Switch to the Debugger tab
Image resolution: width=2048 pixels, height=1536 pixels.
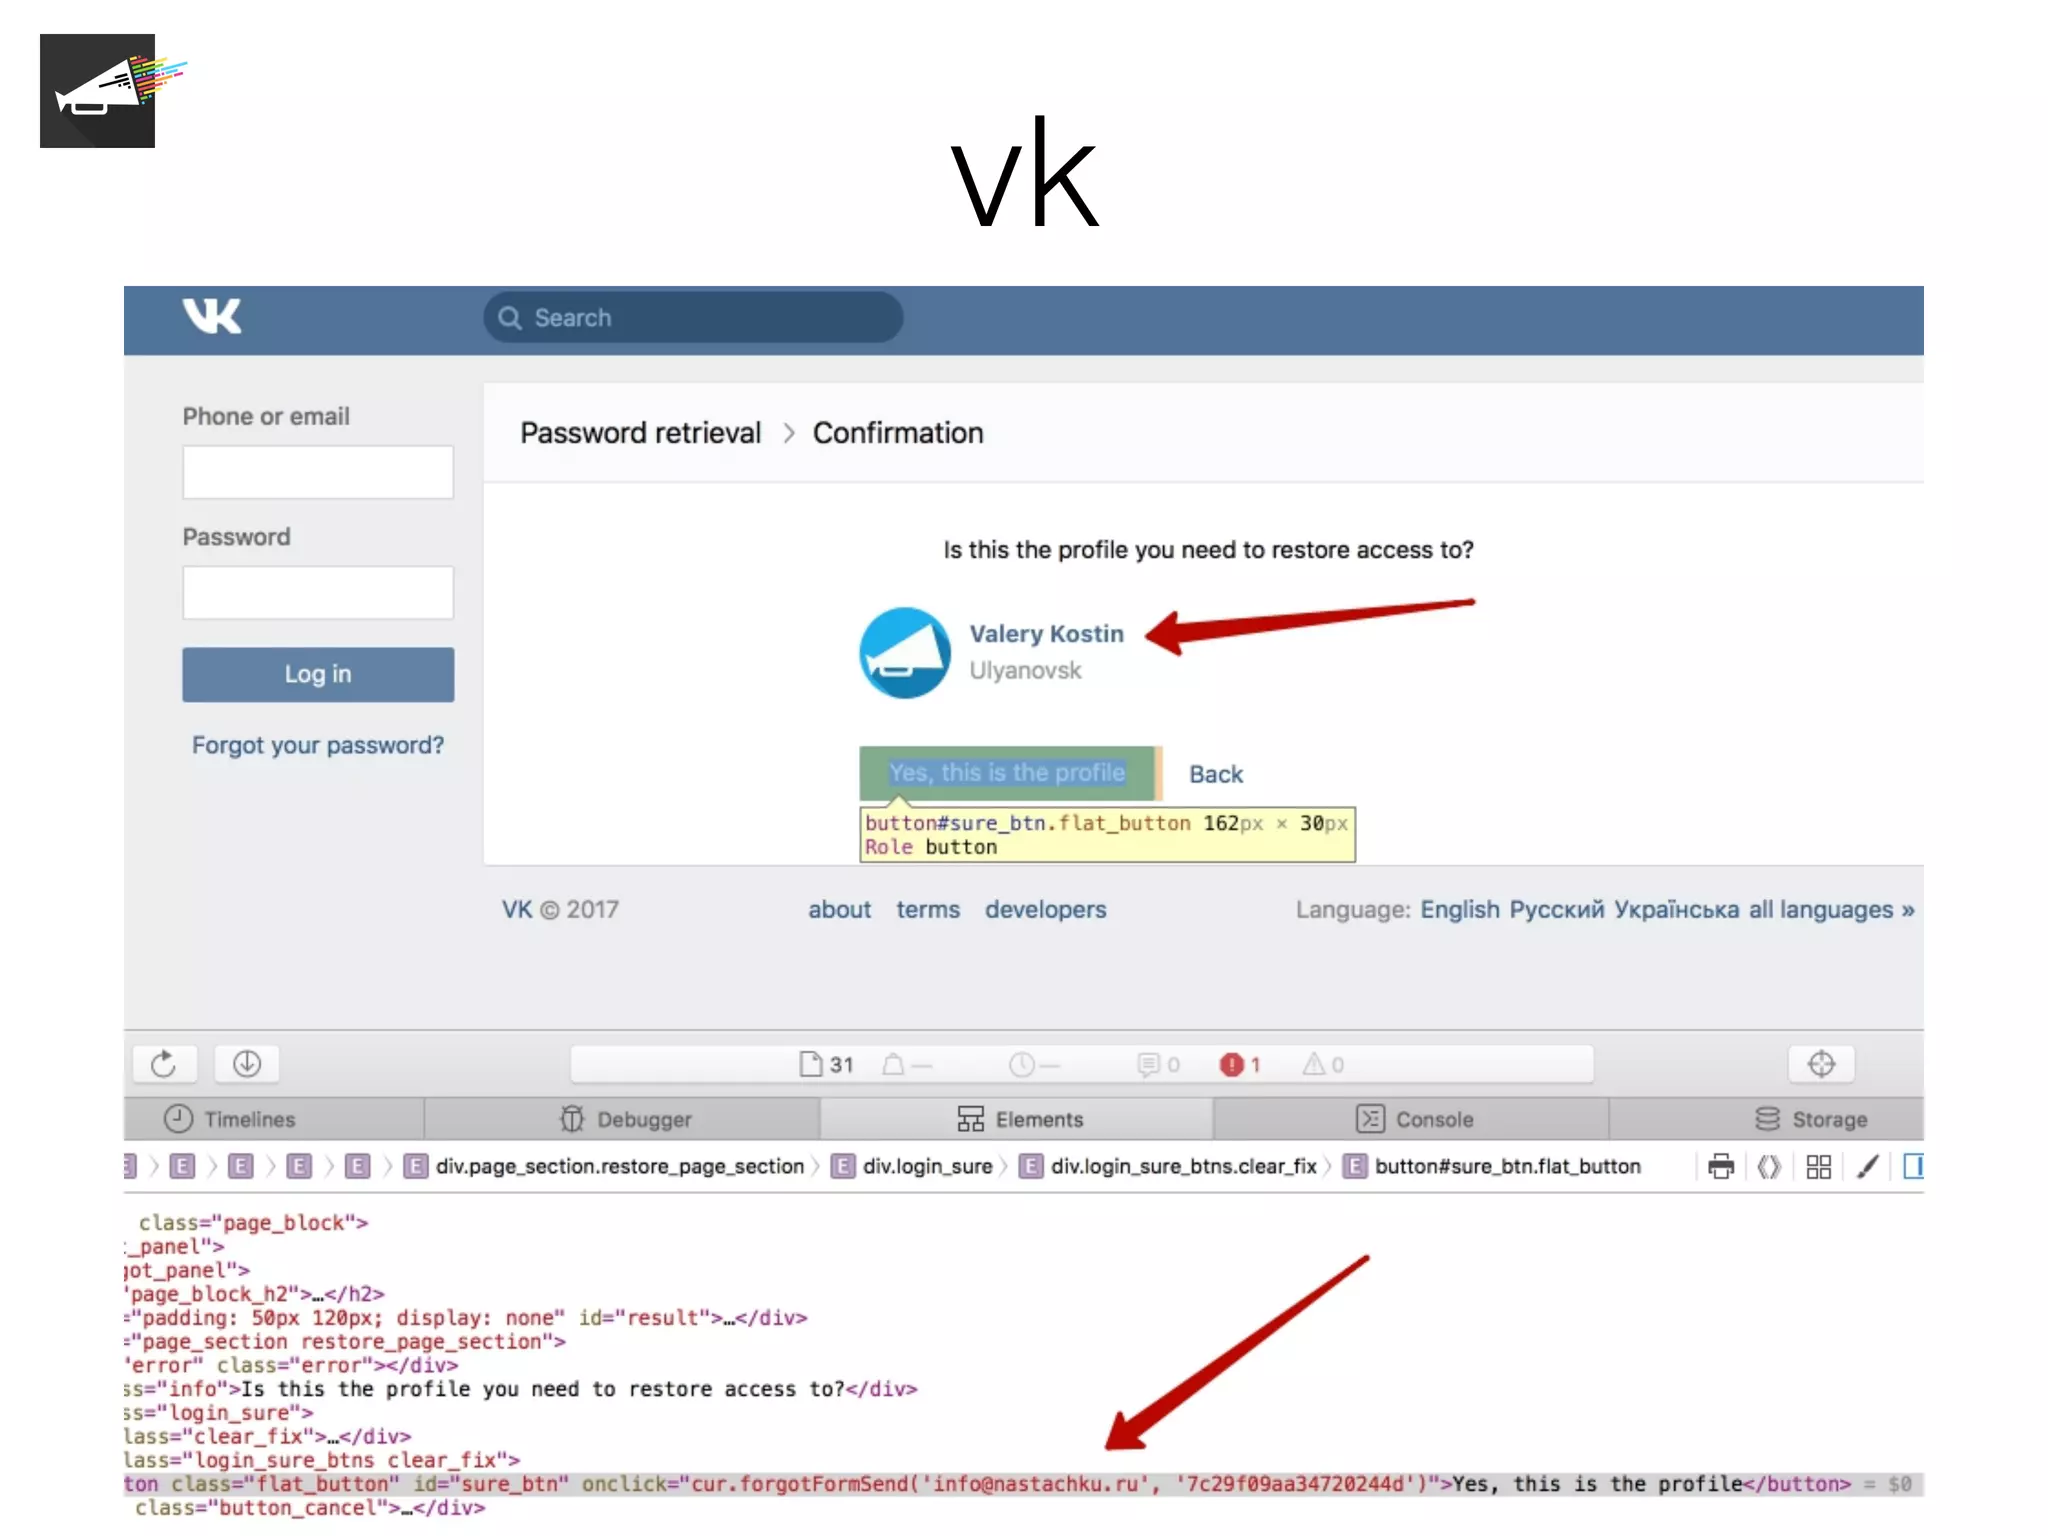click(x=622, y=1119)
